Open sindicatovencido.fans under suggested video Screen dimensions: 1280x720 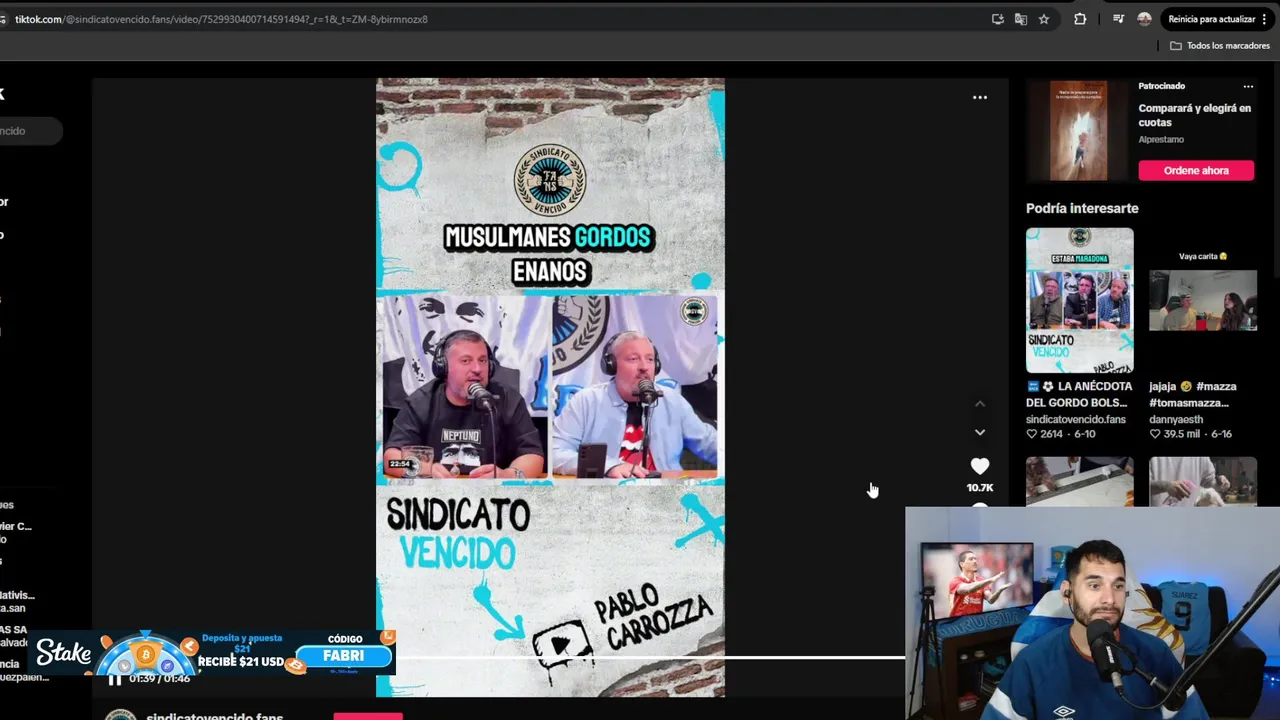[1076, 419]
